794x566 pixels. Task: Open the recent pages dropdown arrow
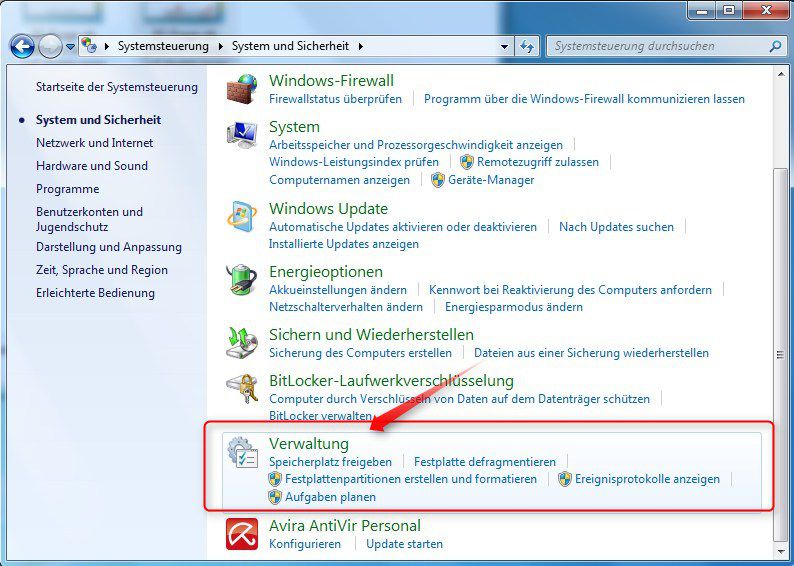point(70,47)
